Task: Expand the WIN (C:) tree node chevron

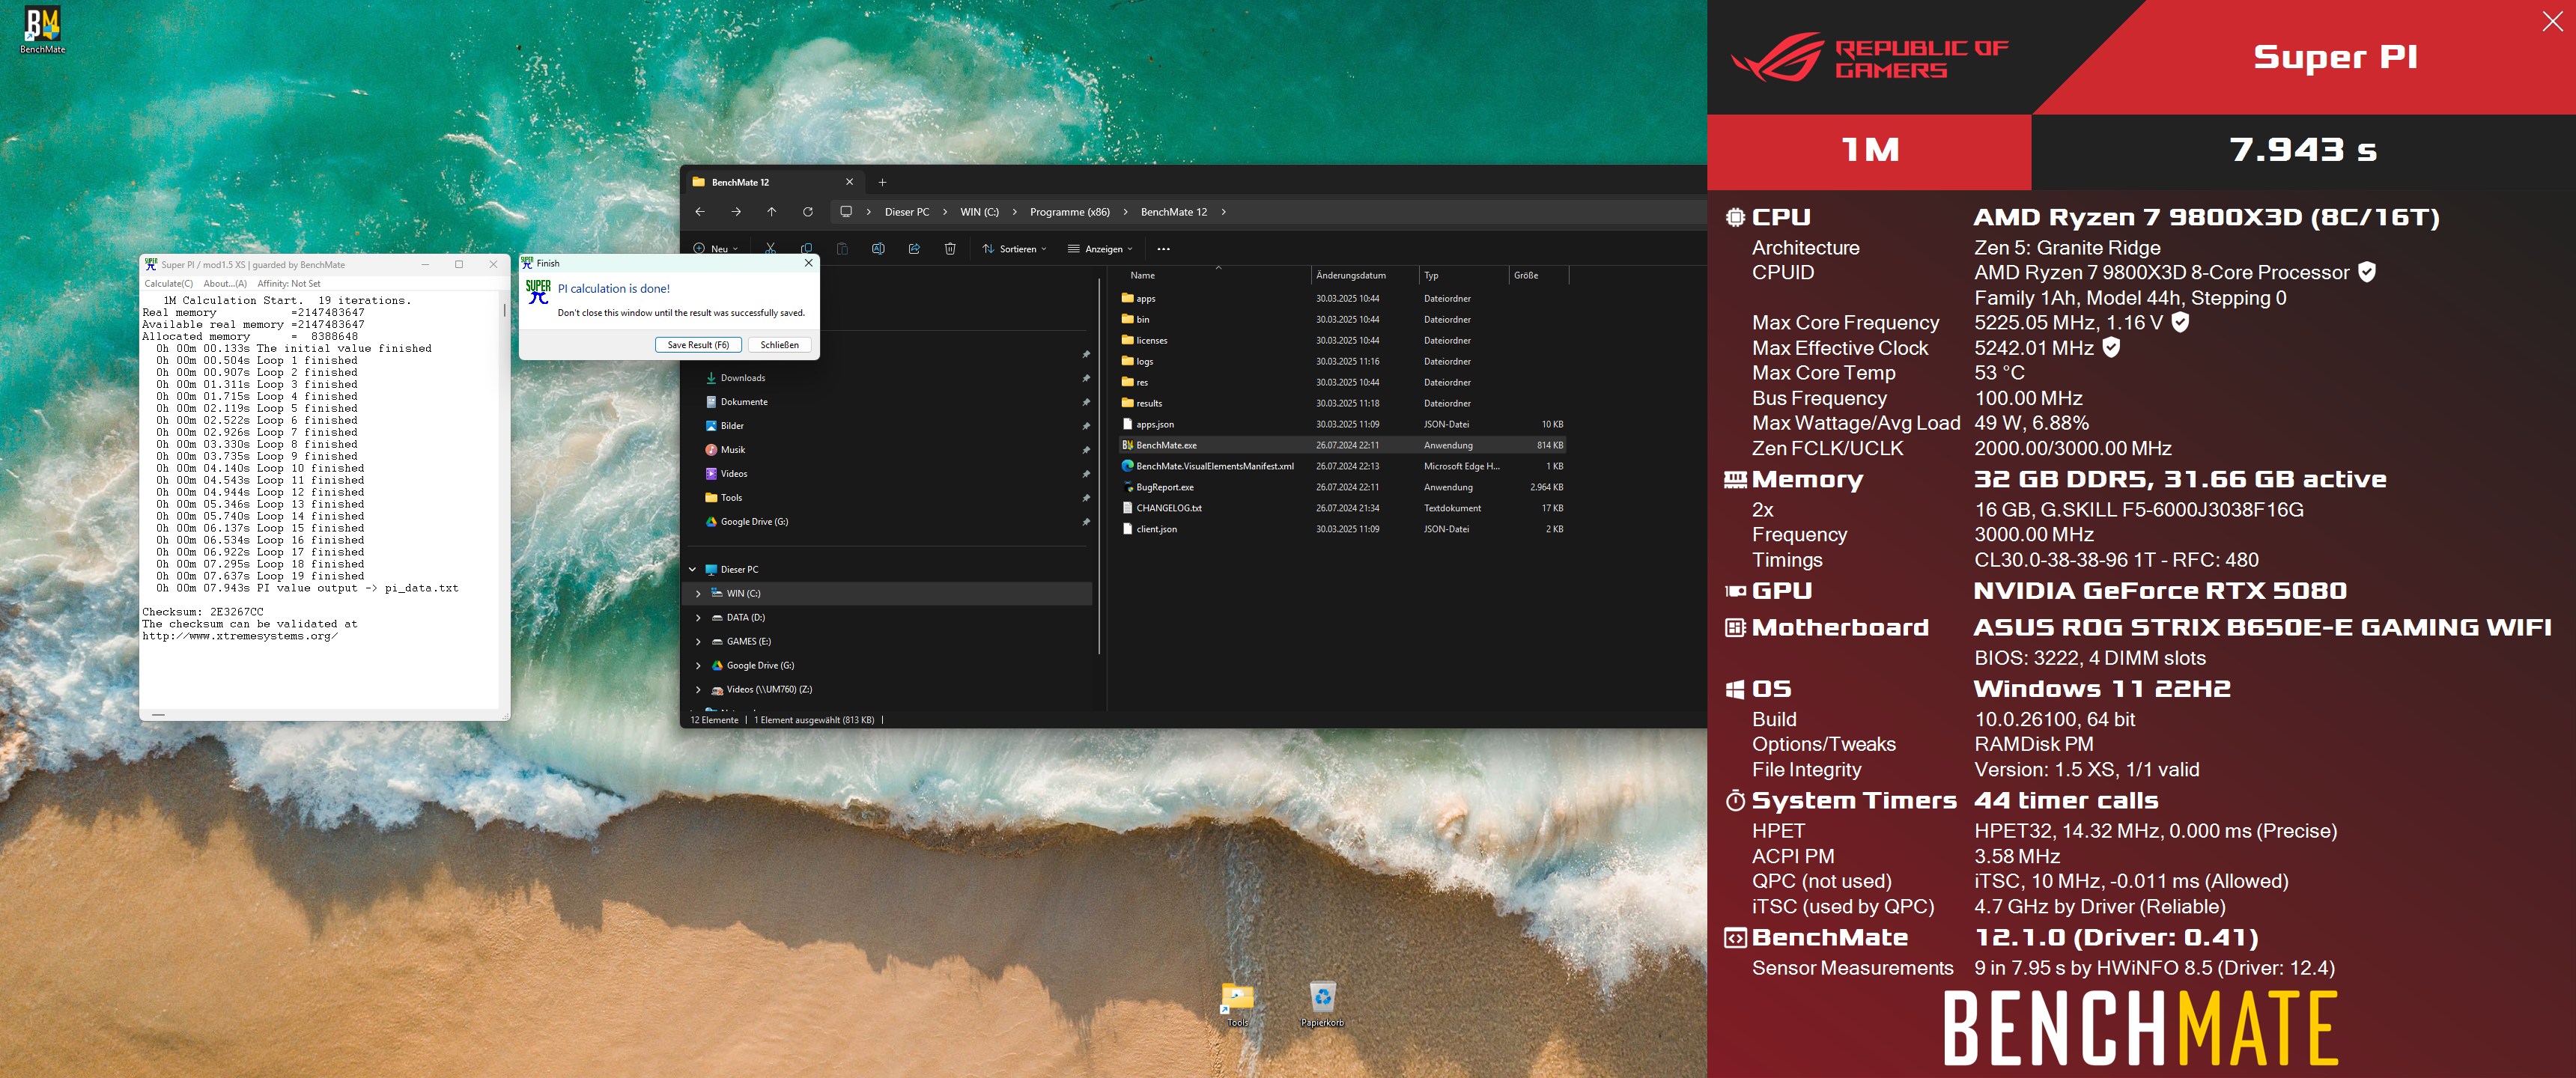Action: (x=698, y=594)
